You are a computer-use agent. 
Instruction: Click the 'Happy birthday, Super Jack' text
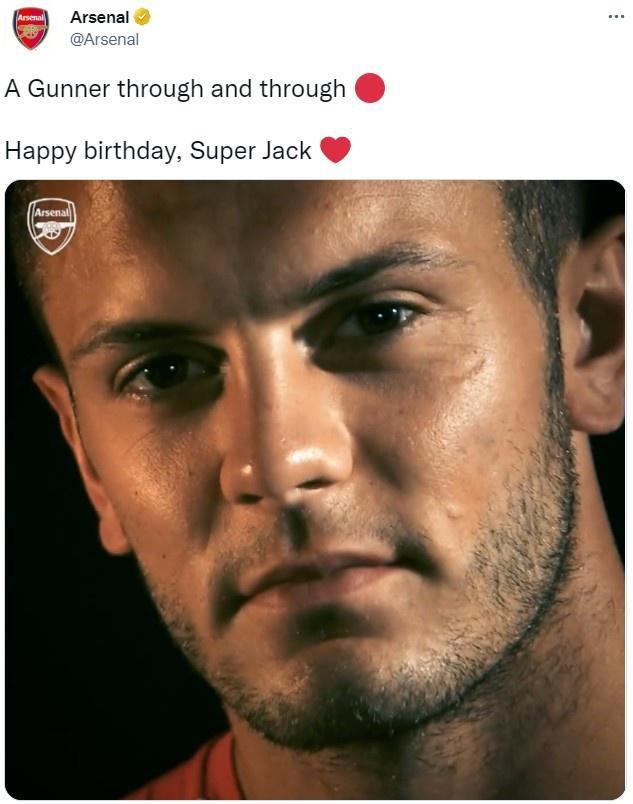point(158,151)
